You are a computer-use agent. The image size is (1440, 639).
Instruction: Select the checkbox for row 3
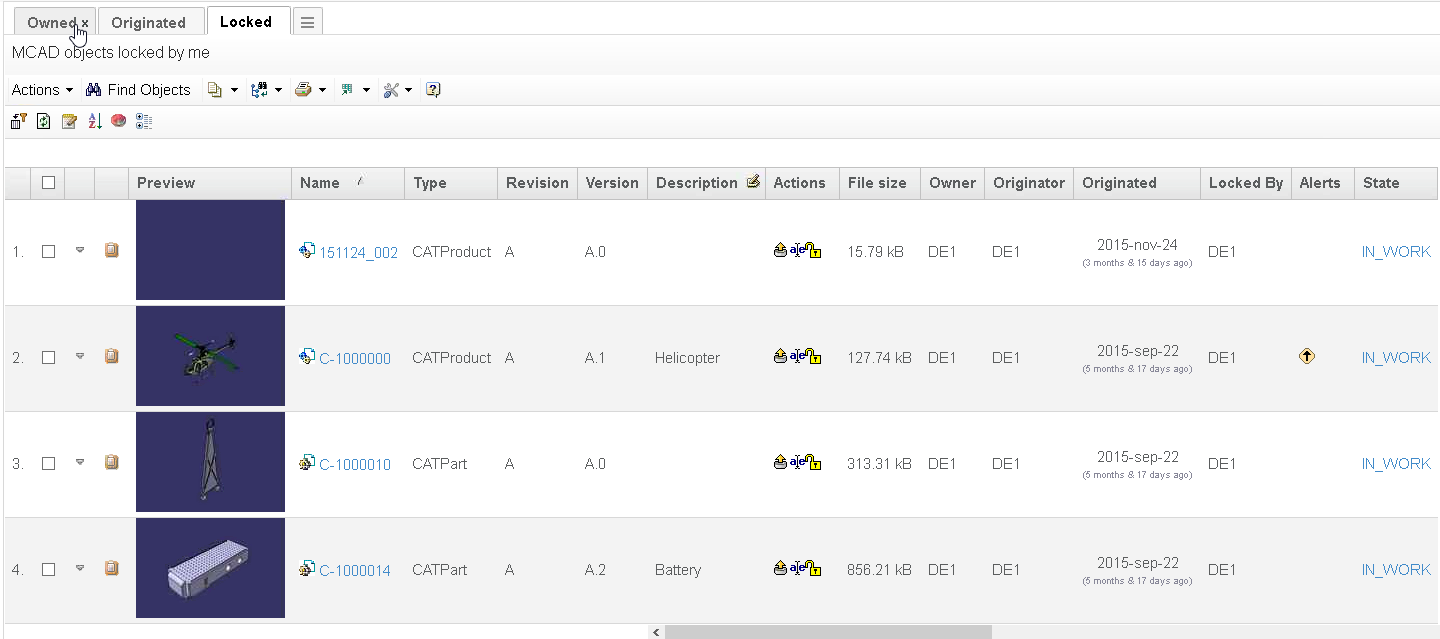pyautogui.click(x=48, y=464)
